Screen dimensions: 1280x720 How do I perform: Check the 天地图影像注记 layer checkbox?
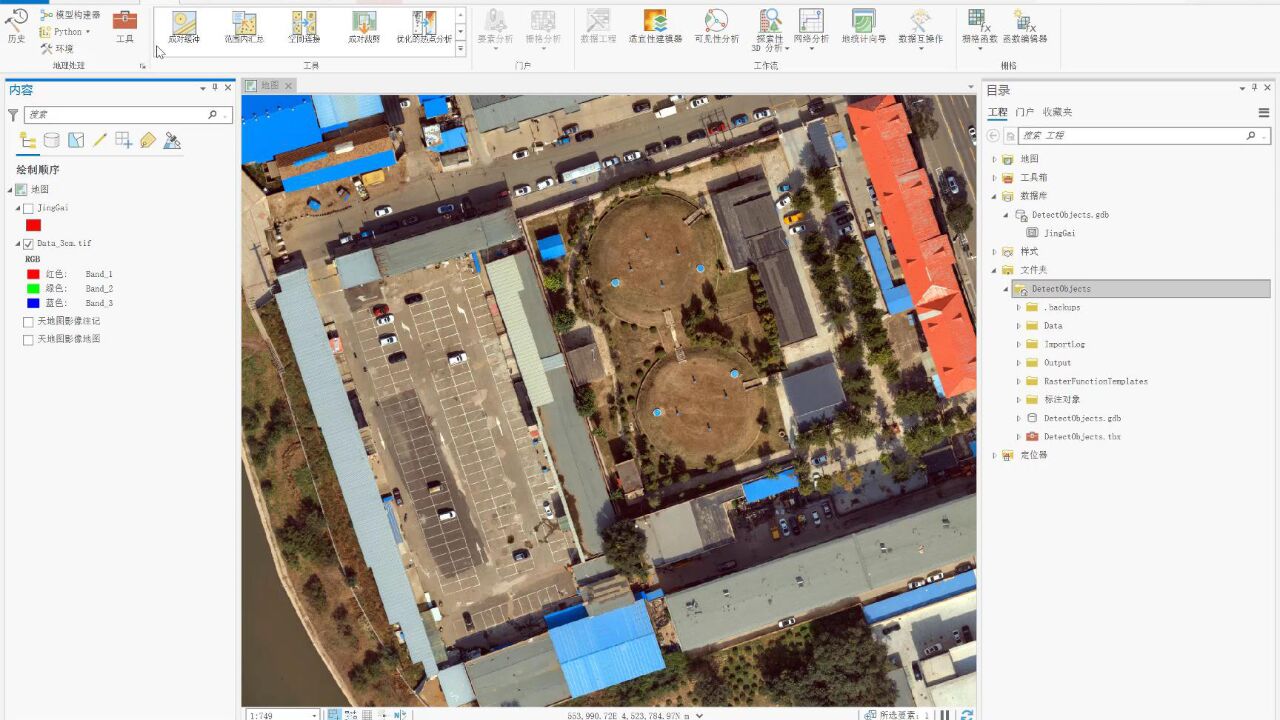coord(28,321)
